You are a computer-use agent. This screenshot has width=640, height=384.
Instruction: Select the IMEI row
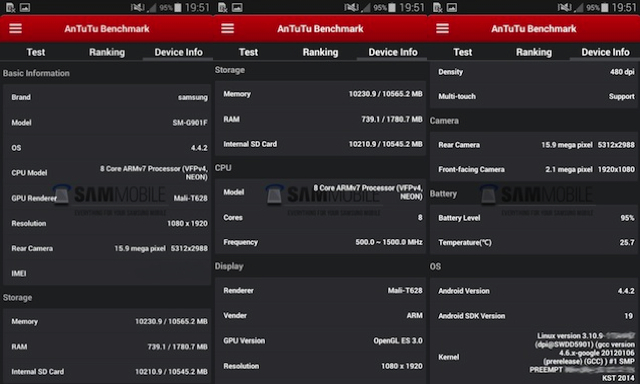pyautogui.click(x=107, y=273)
